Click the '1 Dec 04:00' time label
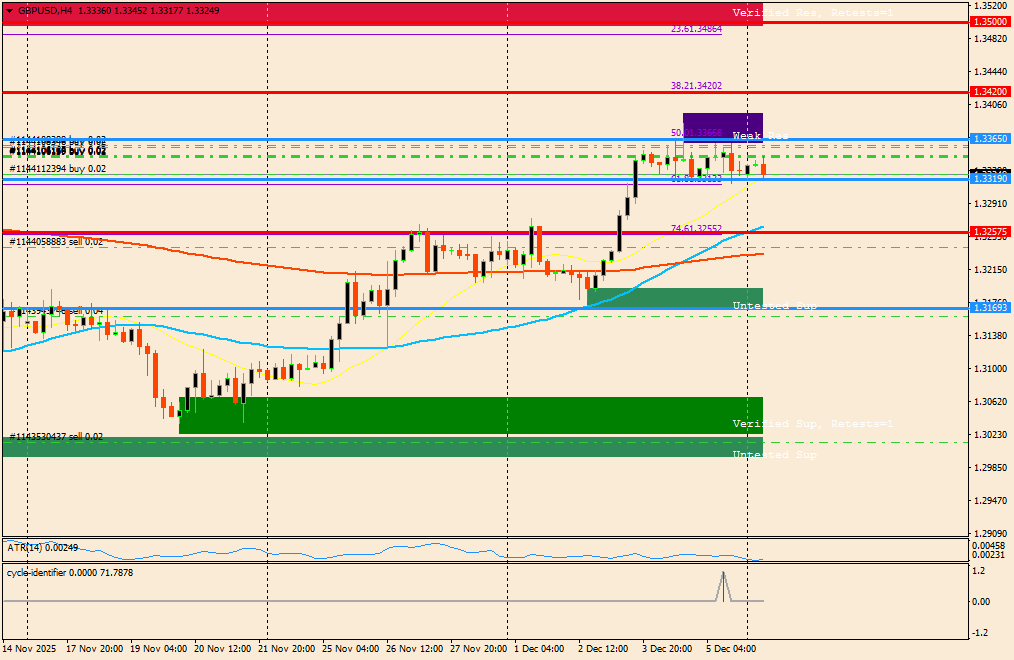The width and height of the screenshot is (1014, 660). coord(539,648)
